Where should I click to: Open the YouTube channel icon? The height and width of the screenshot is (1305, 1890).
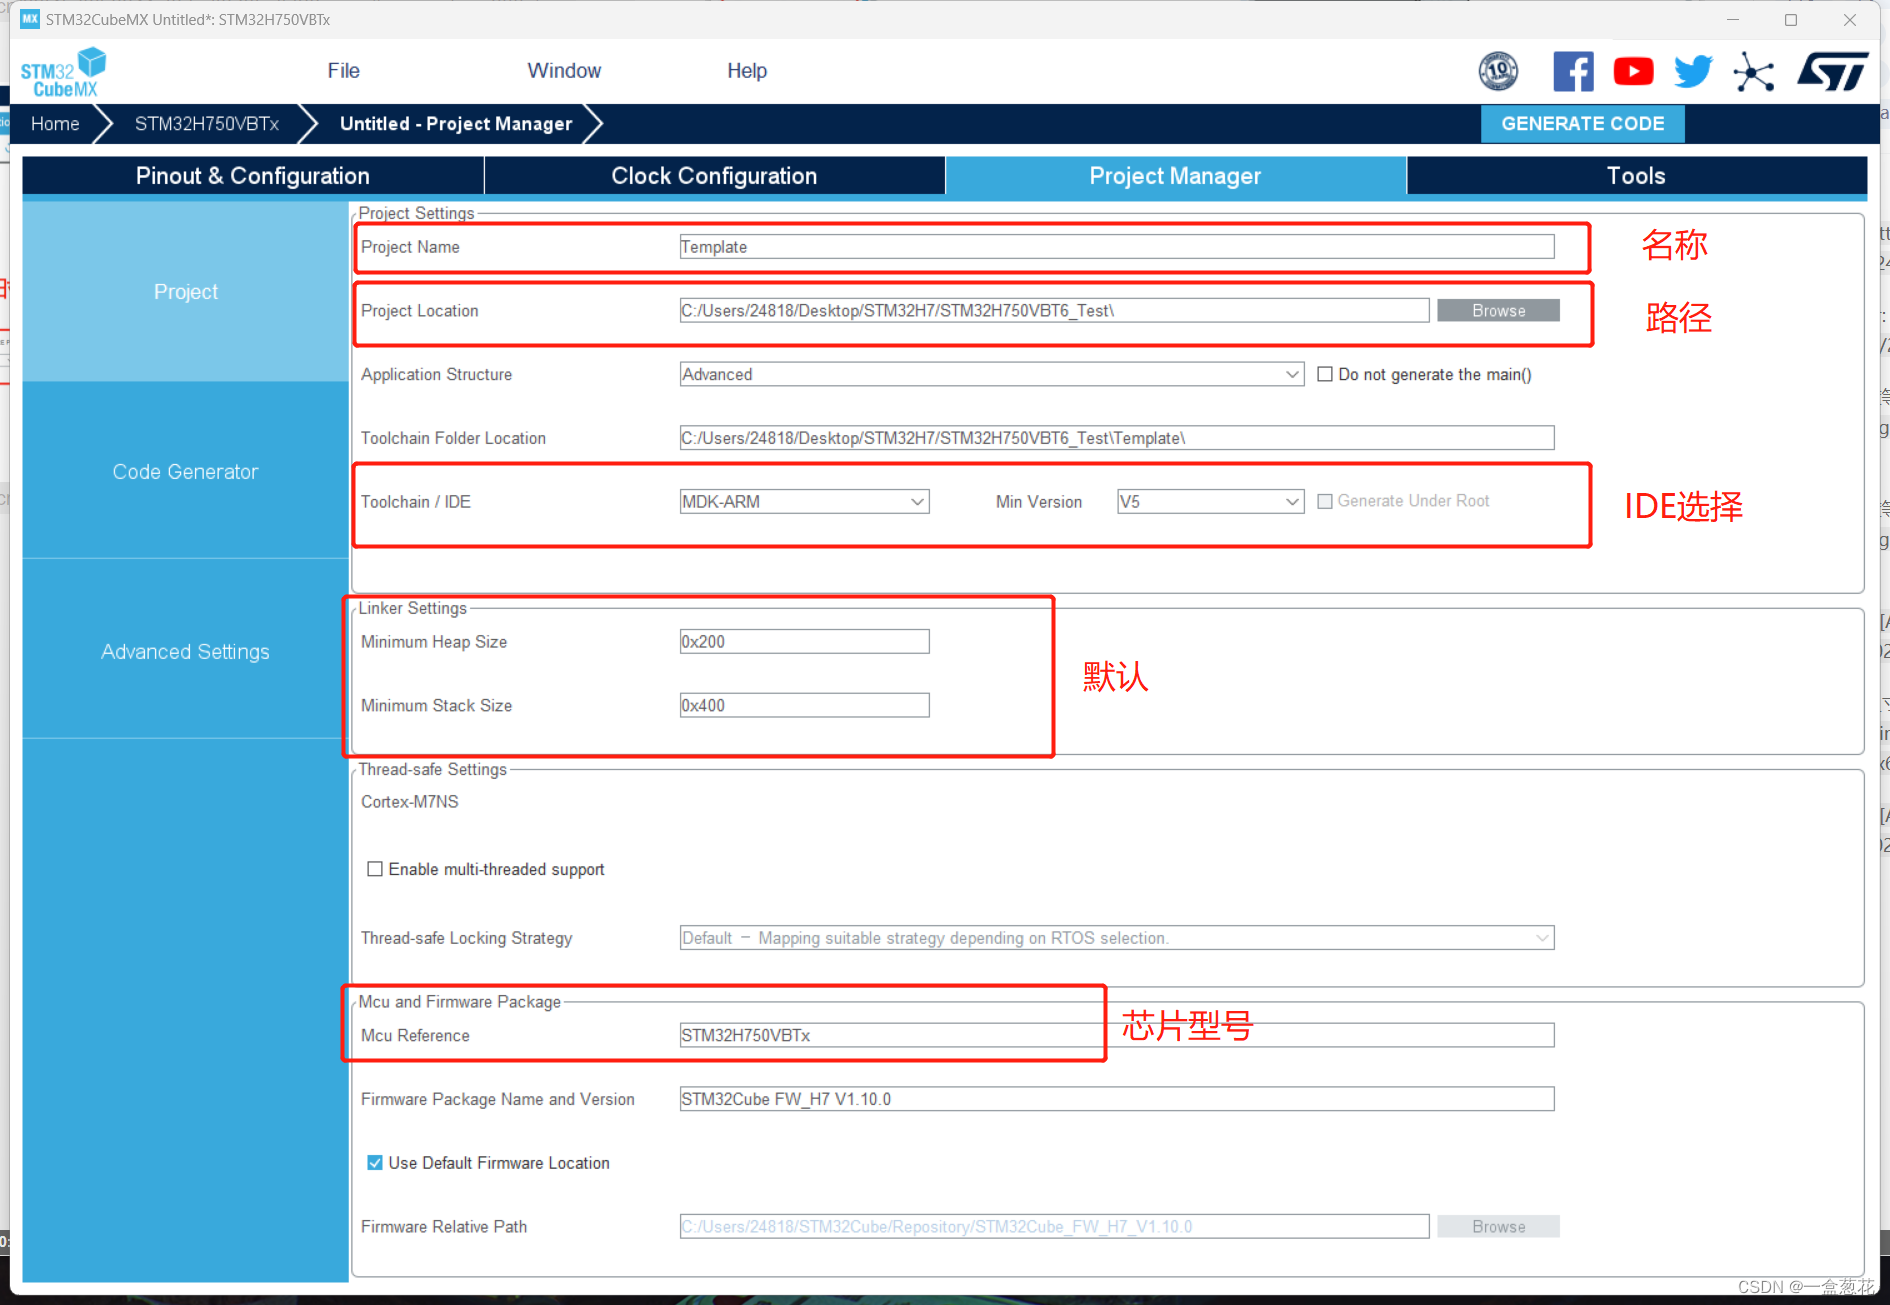[x=1633, y=71]
